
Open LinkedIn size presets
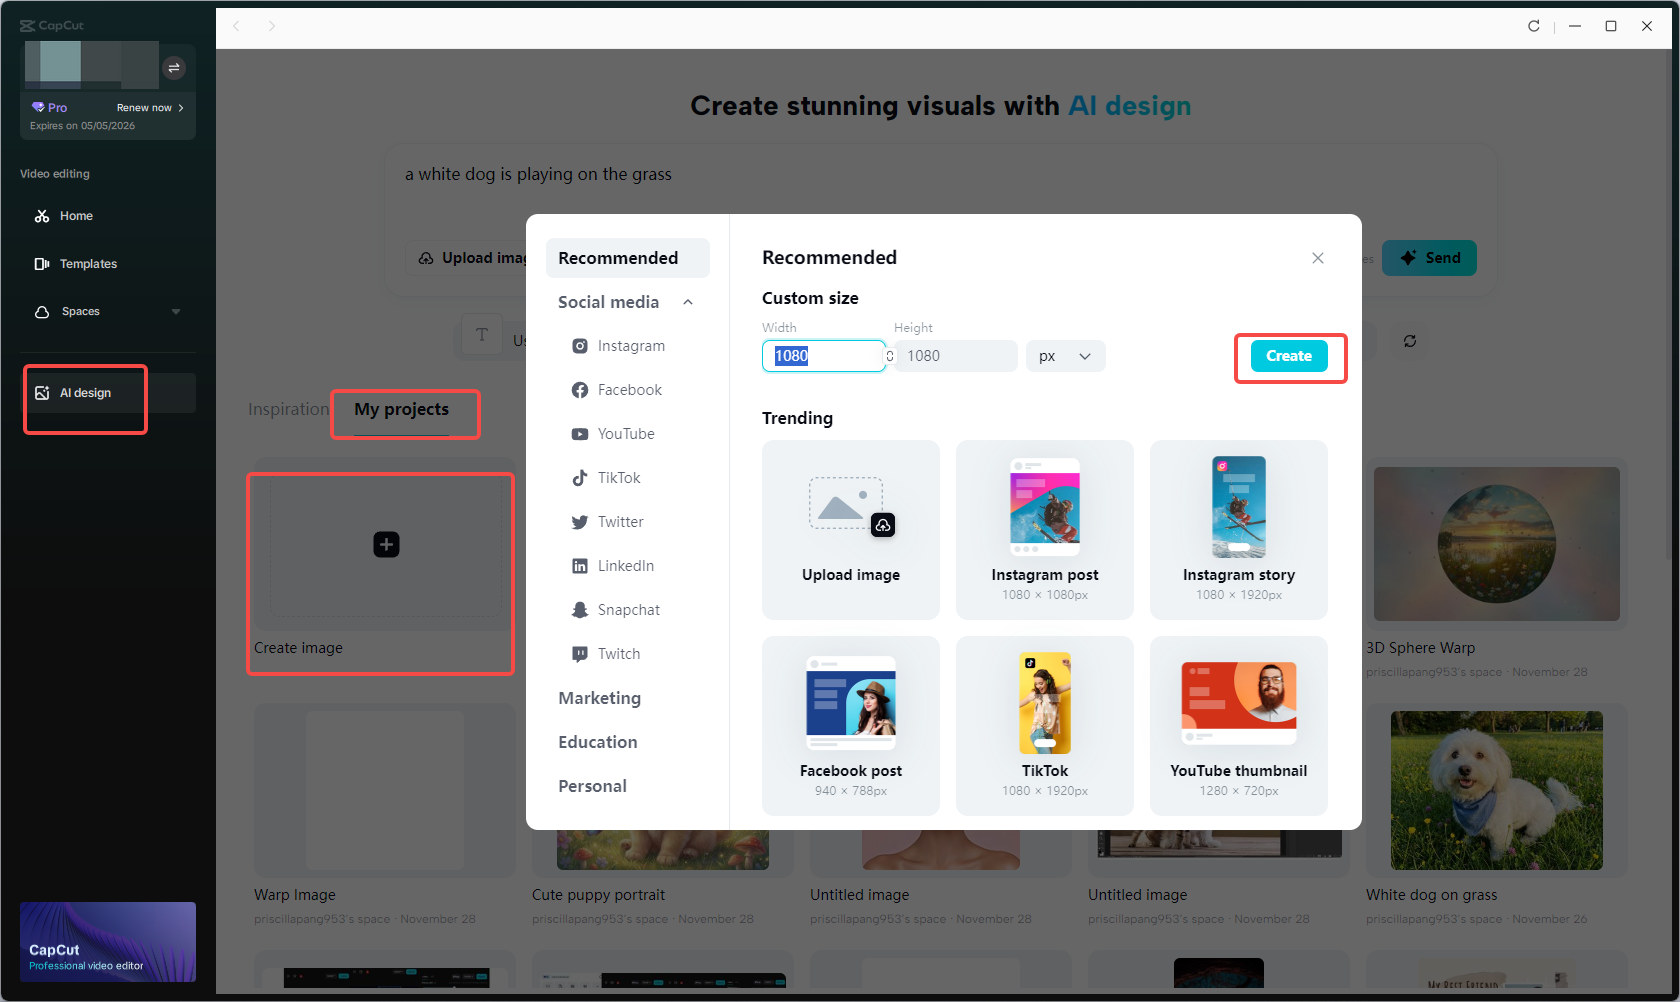click(x=624, y=565)
